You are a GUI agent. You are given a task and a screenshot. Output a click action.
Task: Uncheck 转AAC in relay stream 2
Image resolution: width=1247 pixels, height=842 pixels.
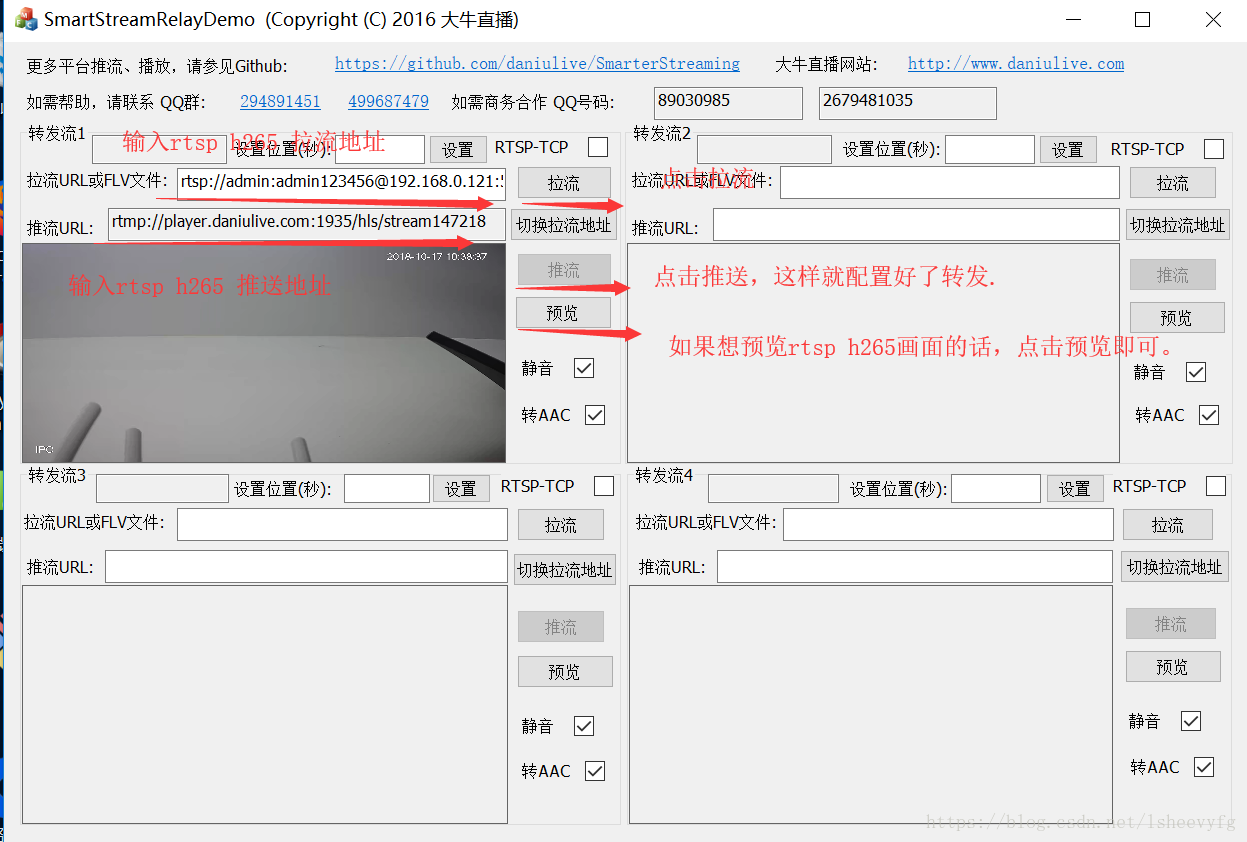click(x=1209, y=415)
